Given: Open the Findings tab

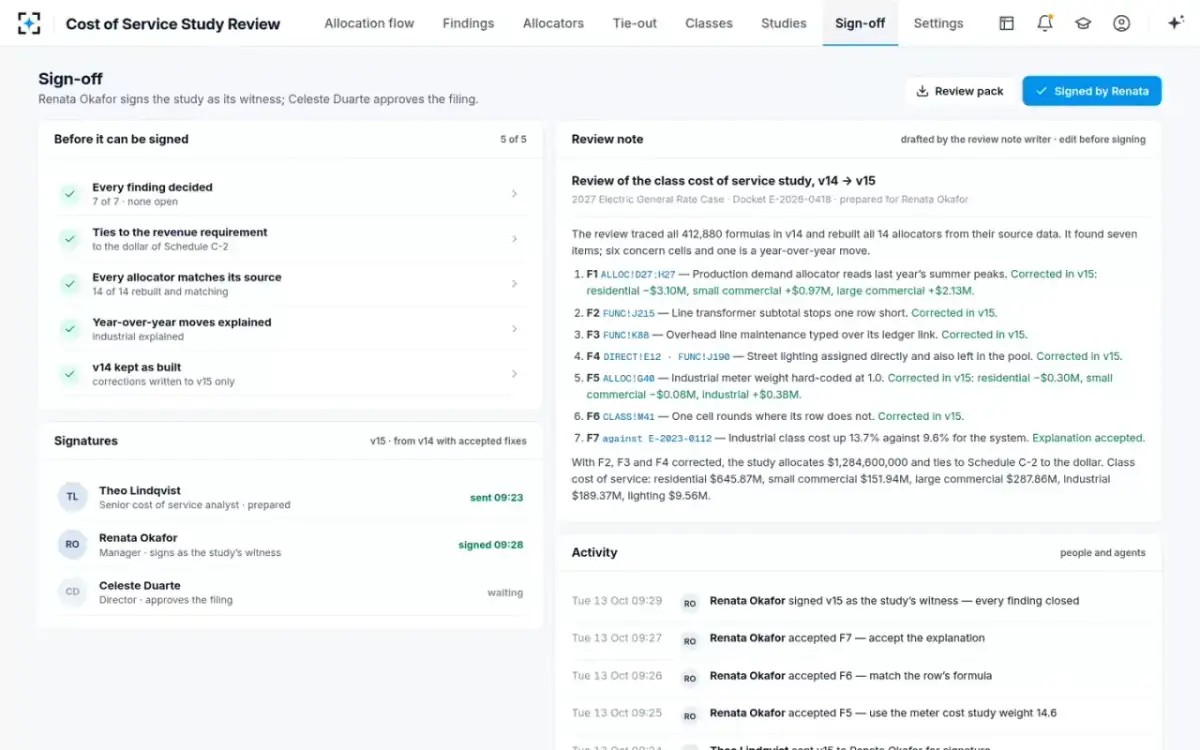Looking at the screenshot, I should pyautogui.click(x=468, y=23).
